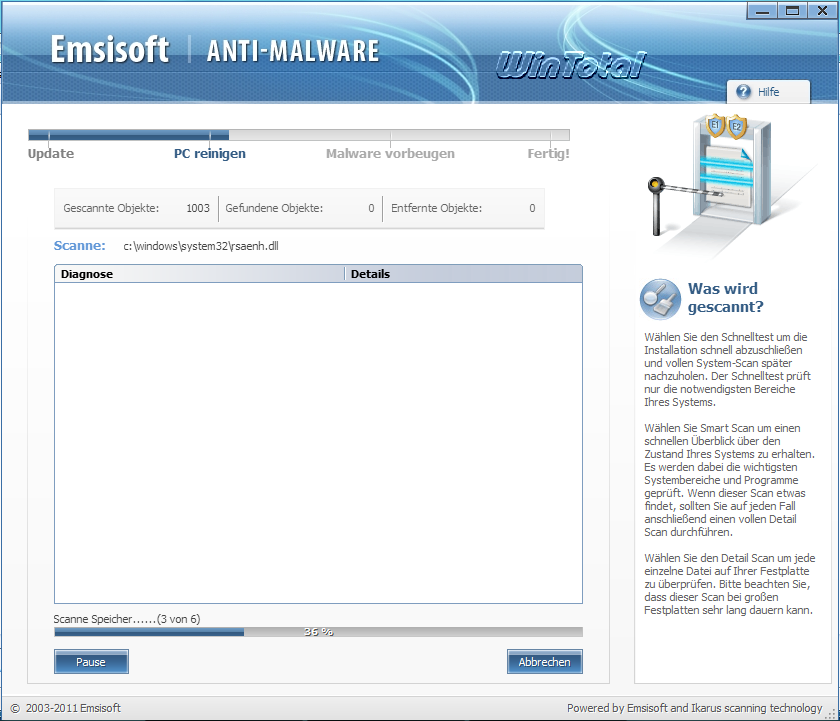Click the question mark help icon
Screen dimensions: 840x721
click(x=743, y=92)
